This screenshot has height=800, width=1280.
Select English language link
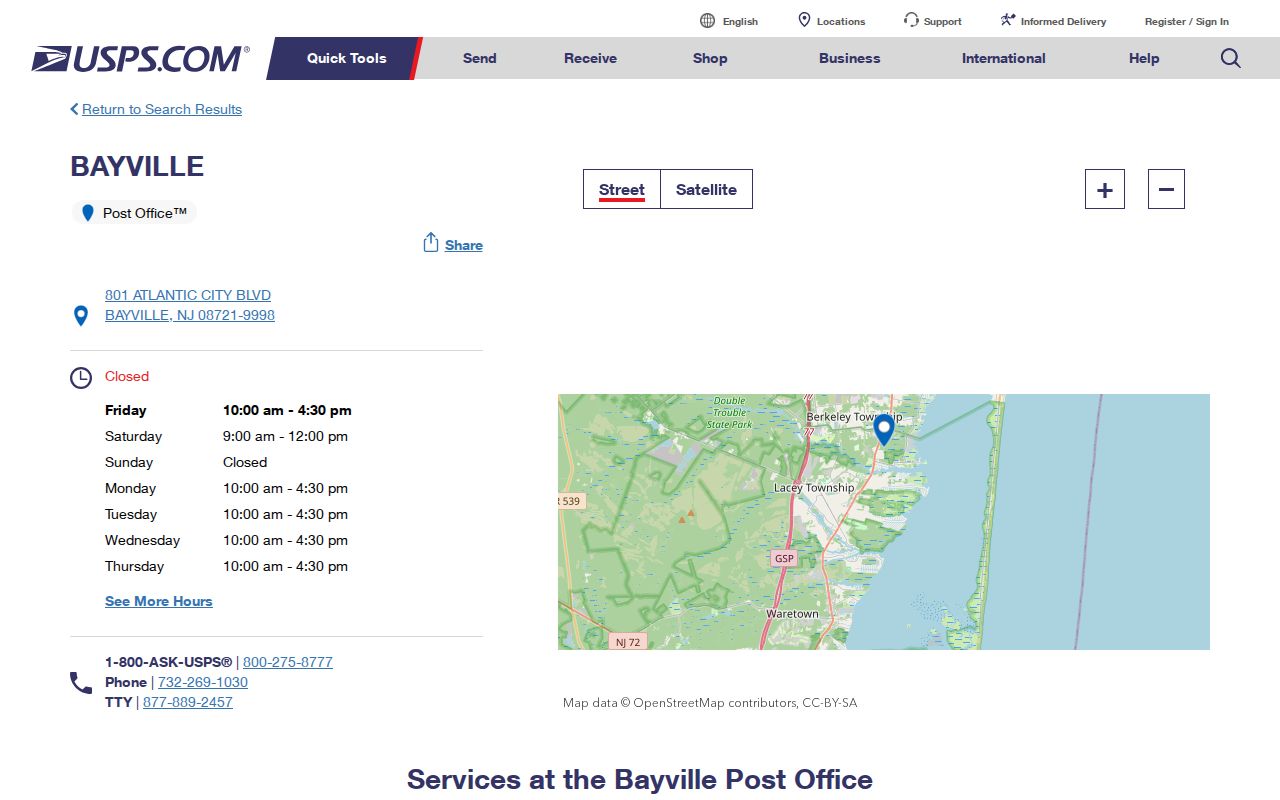click(x=740, y=21)
